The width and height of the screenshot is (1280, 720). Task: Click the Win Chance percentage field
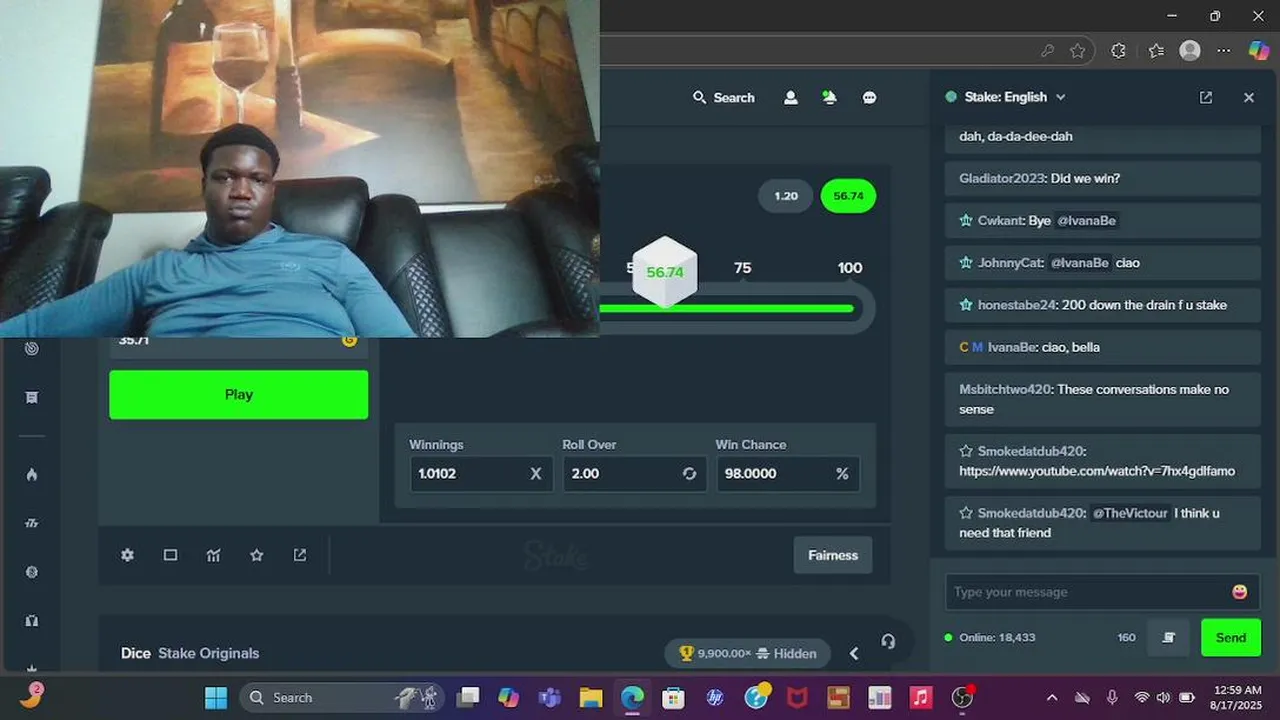pos(787,473)
